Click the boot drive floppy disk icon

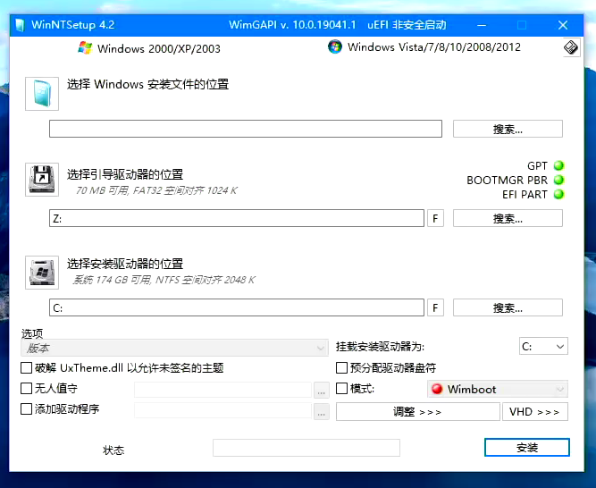click(x=42, y=180)
